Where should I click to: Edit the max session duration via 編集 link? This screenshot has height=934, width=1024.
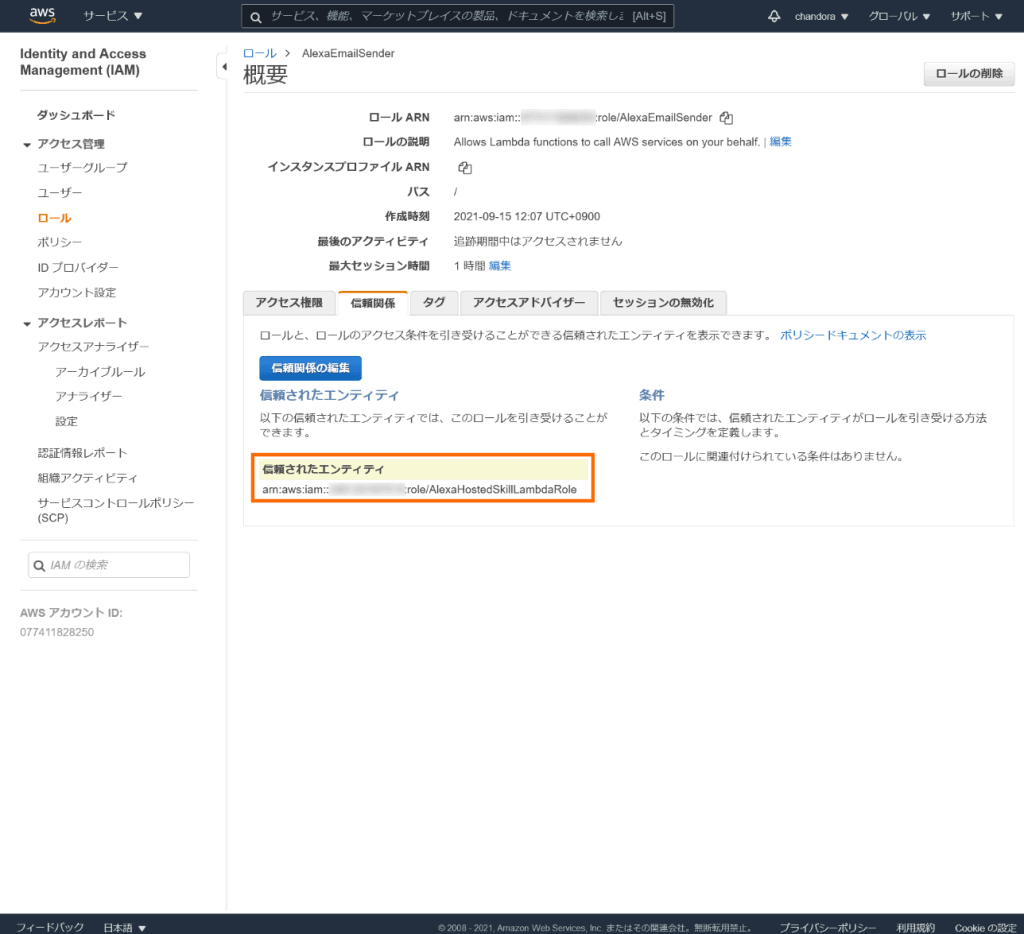click(x=500, y=266)
